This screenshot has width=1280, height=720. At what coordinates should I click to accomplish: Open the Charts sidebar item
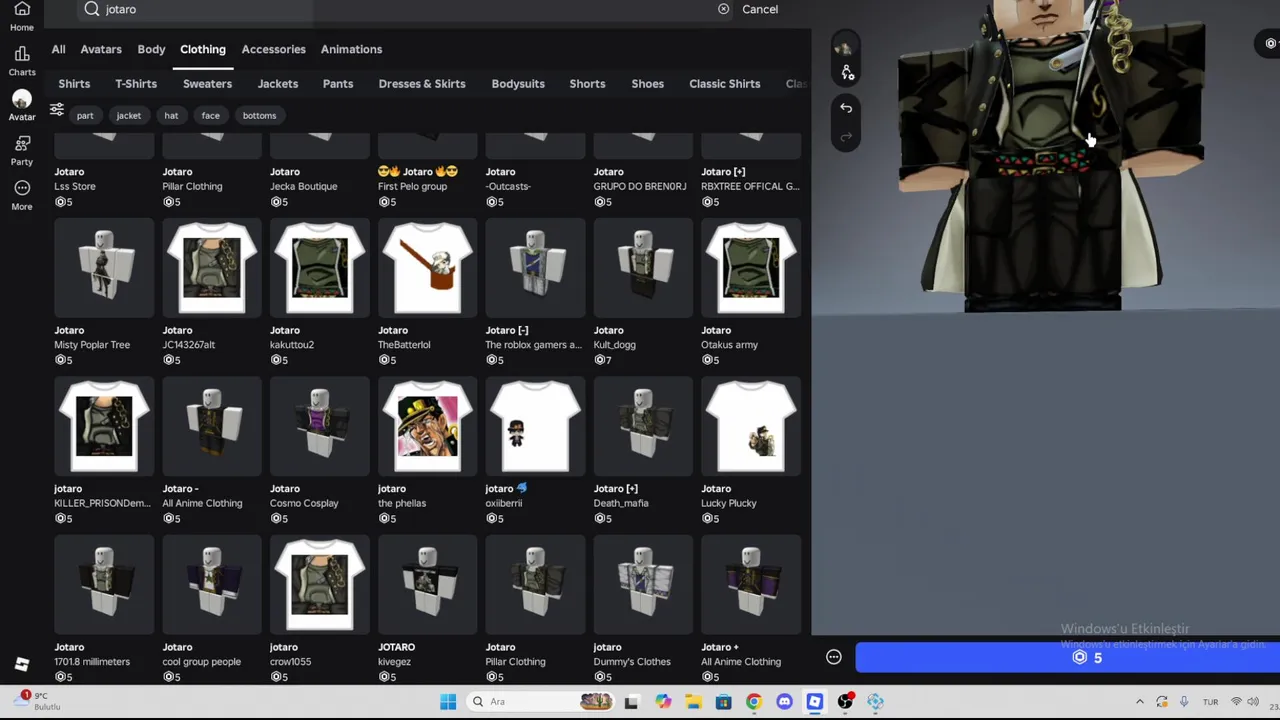pyautogui.click(x=21, y=60)
